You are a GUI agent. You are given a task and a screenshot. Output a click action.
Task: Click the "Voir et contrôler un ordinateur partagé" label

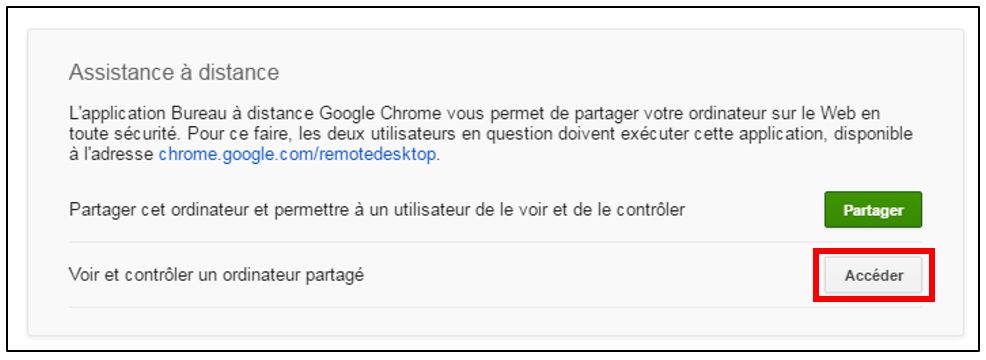(216, 275)
